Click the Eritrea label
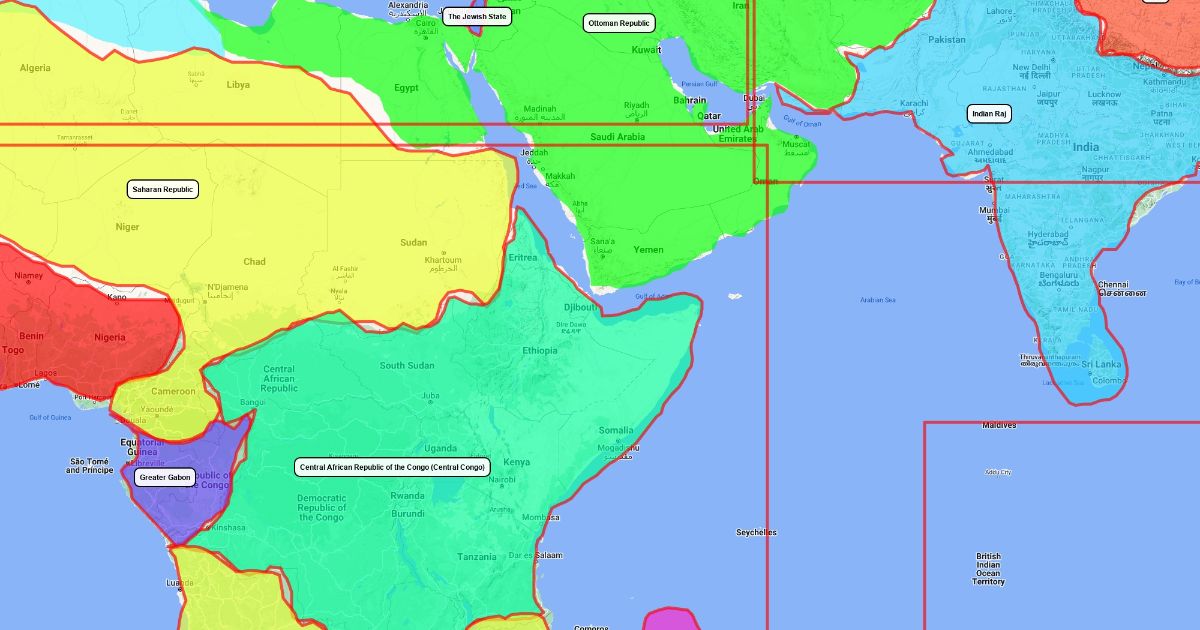This screenshot has height=630, width=1200. (x=523, y=257)
